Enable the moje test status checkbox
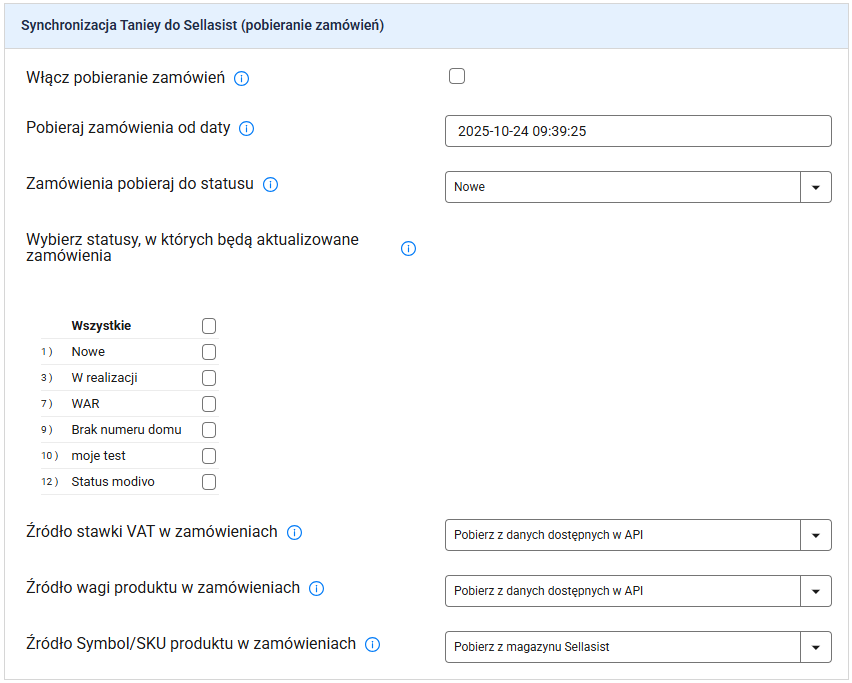Image resolution: width=852 pixels, height=683 pixels. 209,456
